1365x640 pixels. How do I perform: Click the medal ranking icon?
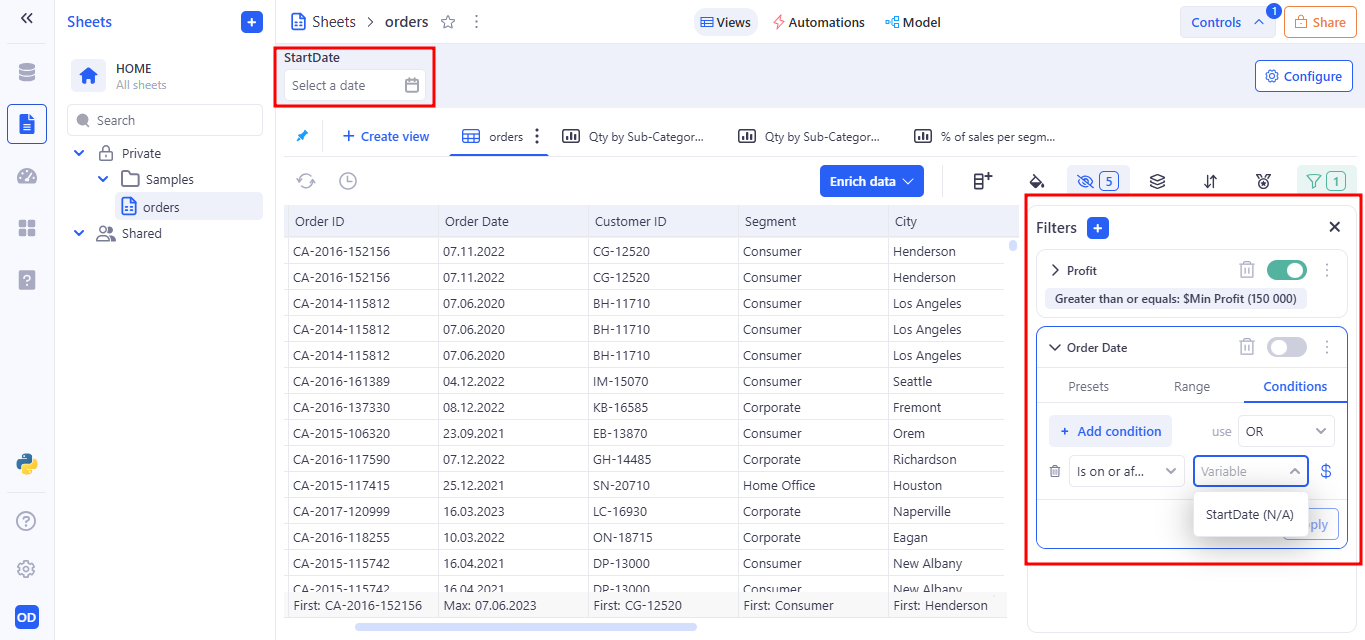(1264, 181)
